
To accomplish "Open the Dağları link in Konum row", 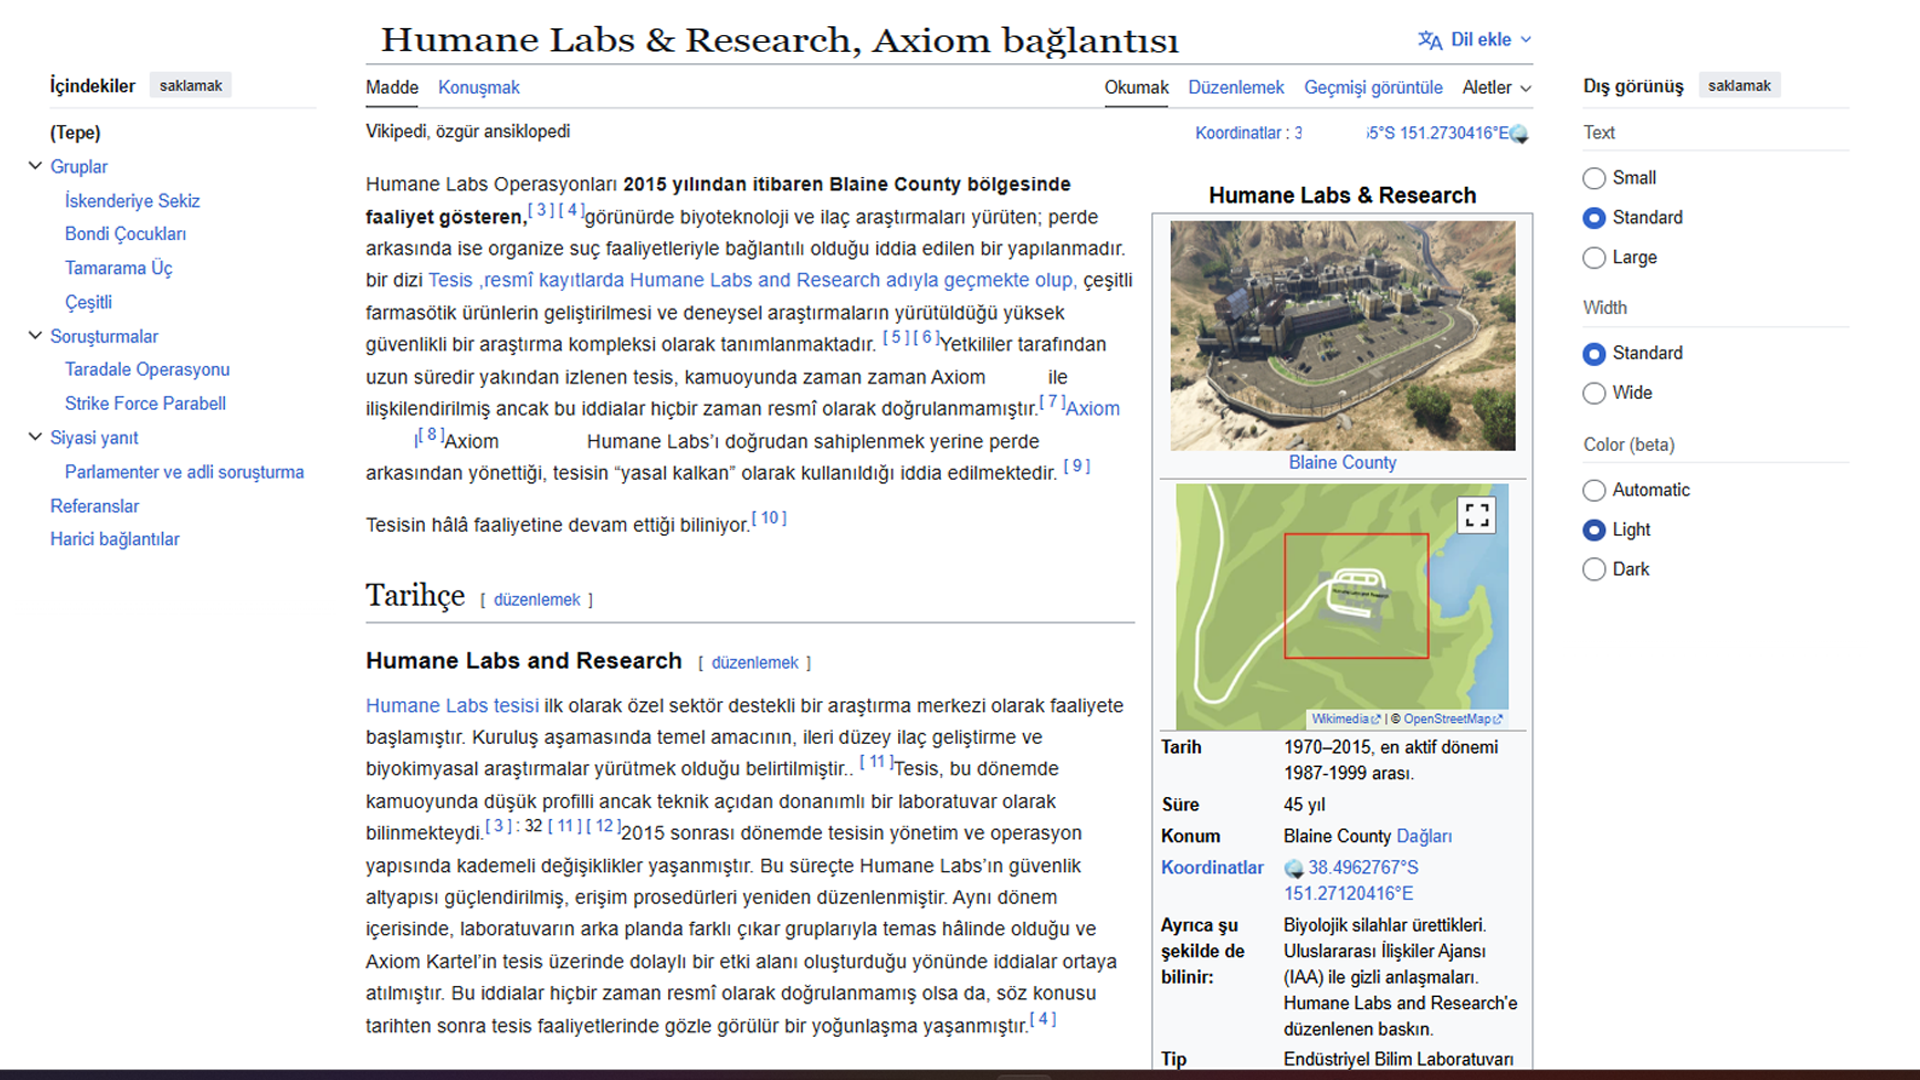I will (x=1424, y=837).
